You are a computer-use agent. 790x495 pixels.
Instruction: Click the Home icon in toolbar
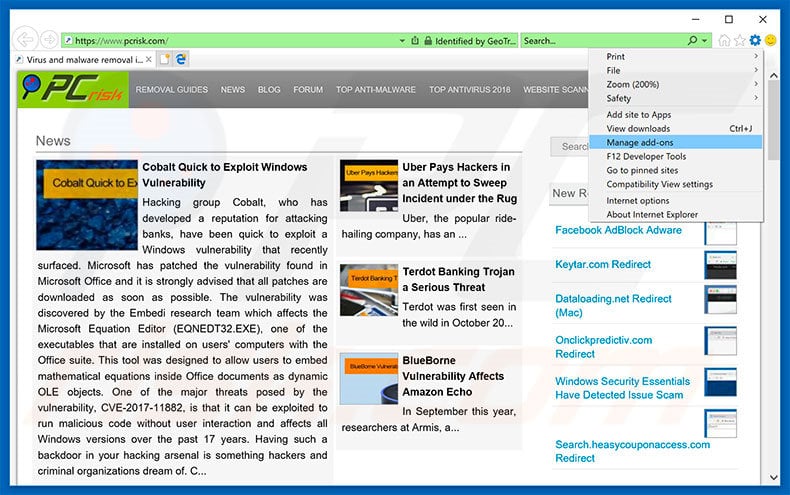click(724, 40)
